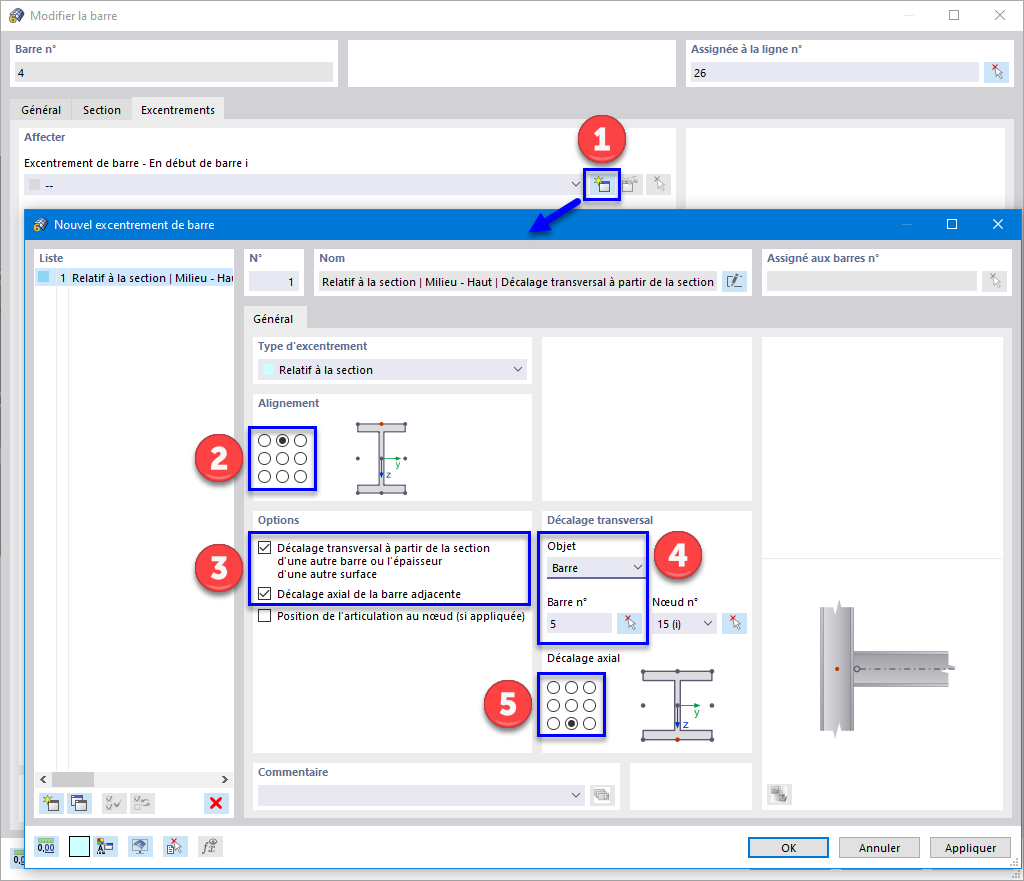This screenshot has width=1024, height=881.
Task: Switch to Général tab in Modifier la barre
Action: click(41, 110)
